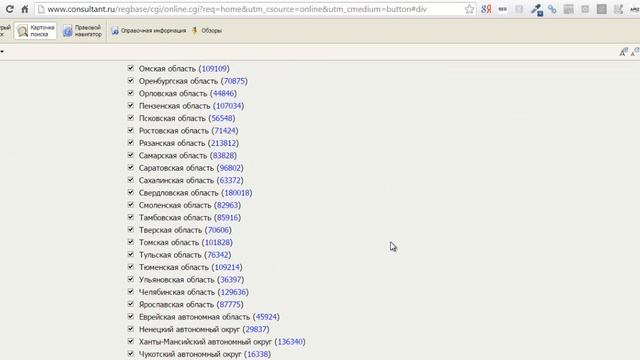Uncheck Тамбовская область checkbox

tap(131, 217)
